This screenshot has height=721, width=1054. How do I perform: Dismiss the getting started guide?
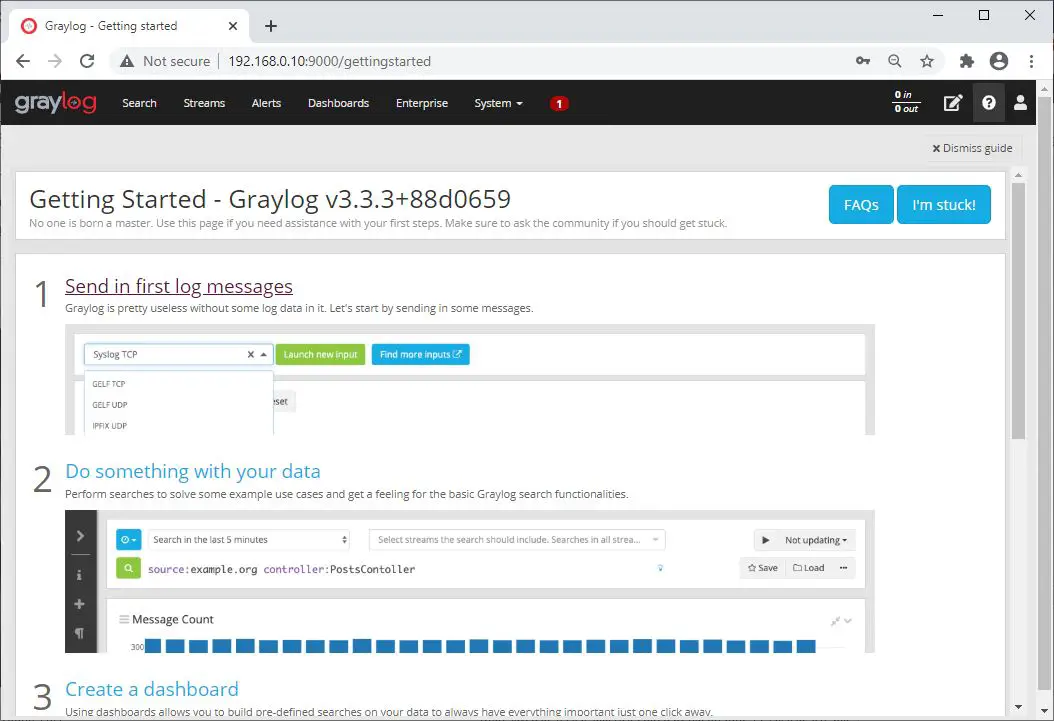(x=972, y=148)
